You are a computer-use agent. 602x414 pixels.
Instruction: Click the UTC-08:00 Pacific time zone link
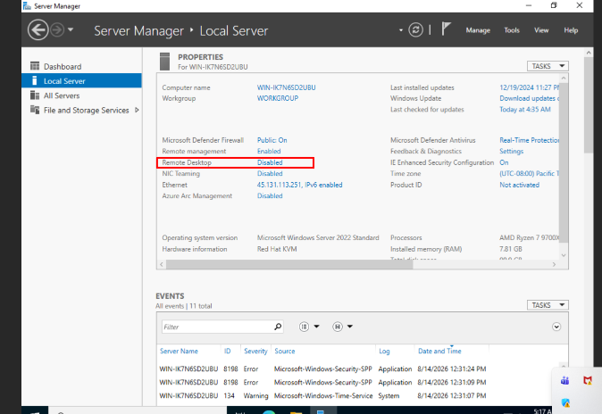(529, 174)
